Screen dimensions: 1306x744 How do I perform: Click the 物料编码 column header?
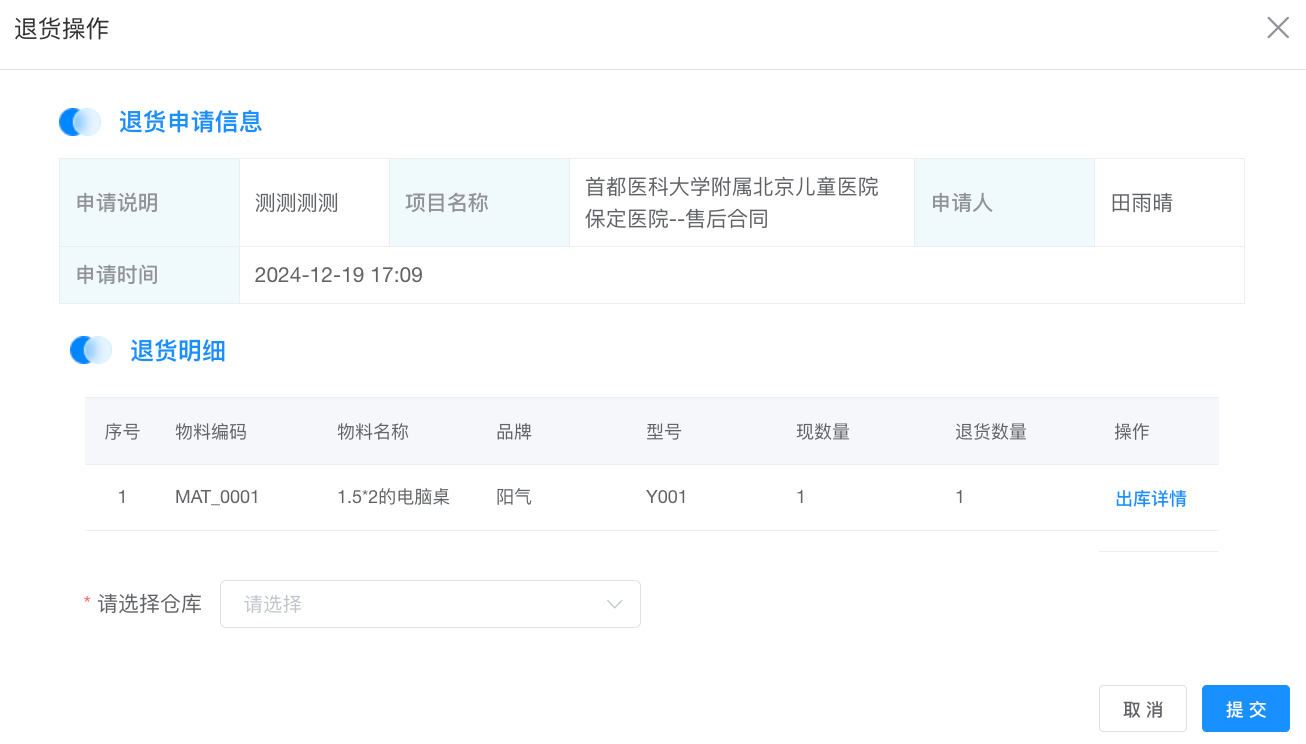point(210,432)
